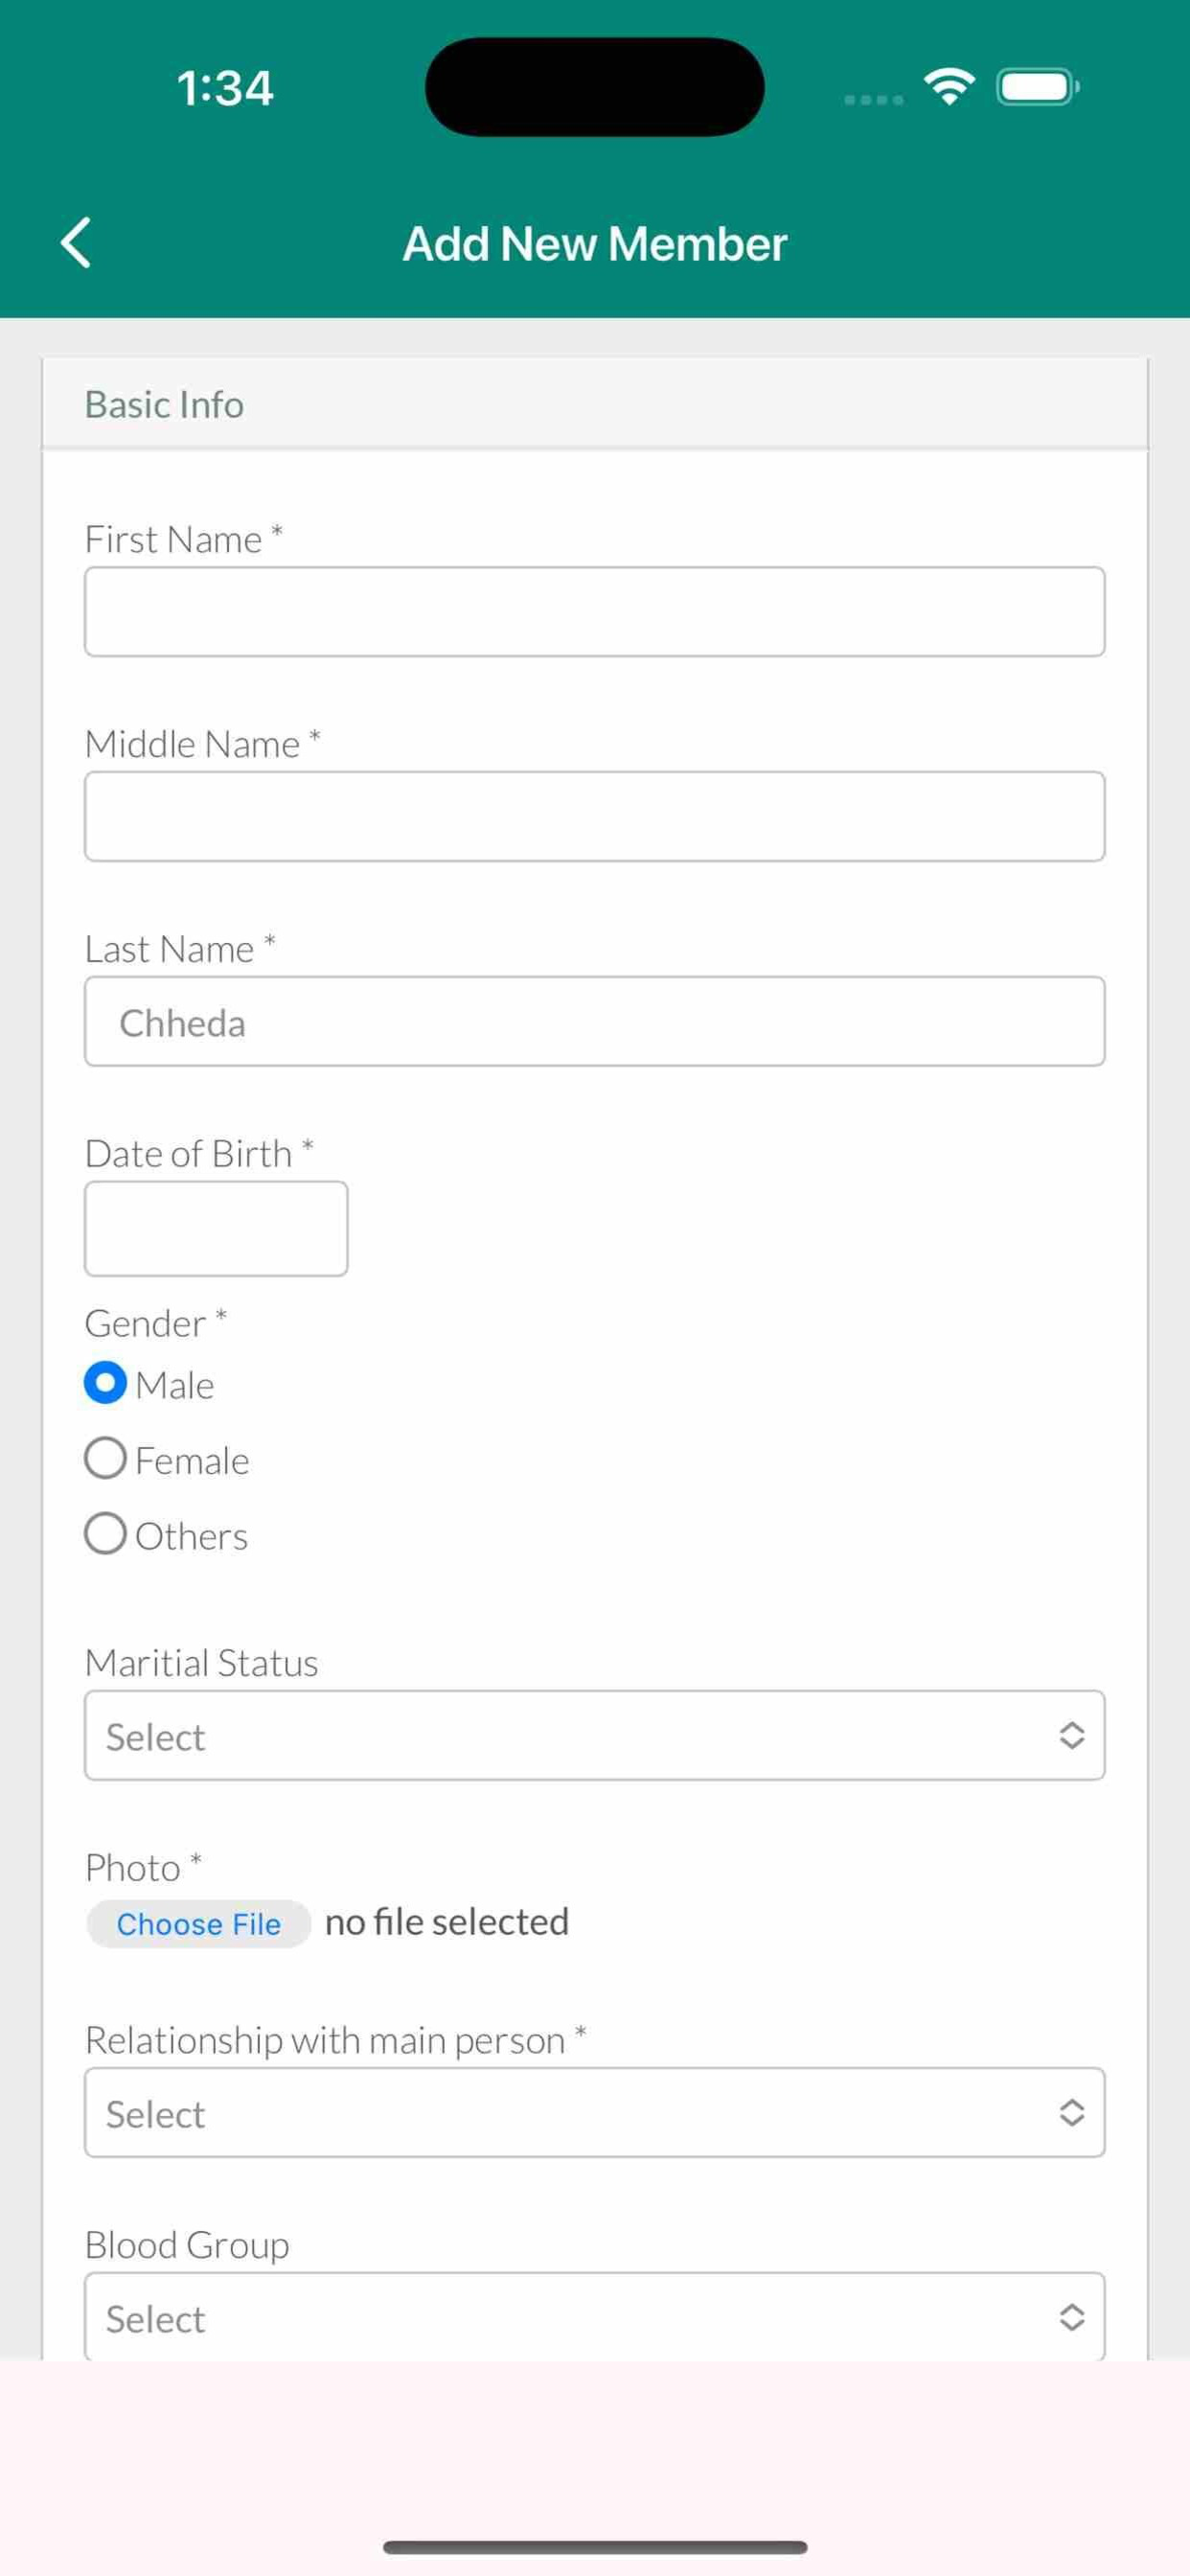Click the Blood Group chevron arrows
Image resolution: width=1190 pixels, height=2576 pixels.
coord(1071,2317)
